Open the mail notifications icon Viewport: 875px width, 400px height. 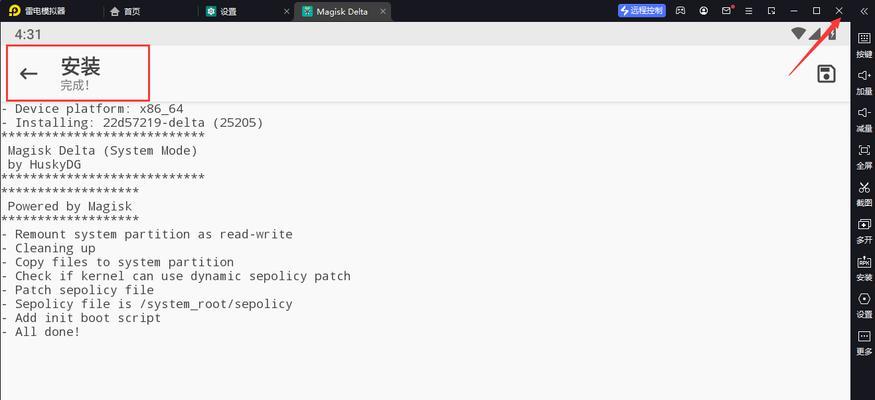pos(727,11)
